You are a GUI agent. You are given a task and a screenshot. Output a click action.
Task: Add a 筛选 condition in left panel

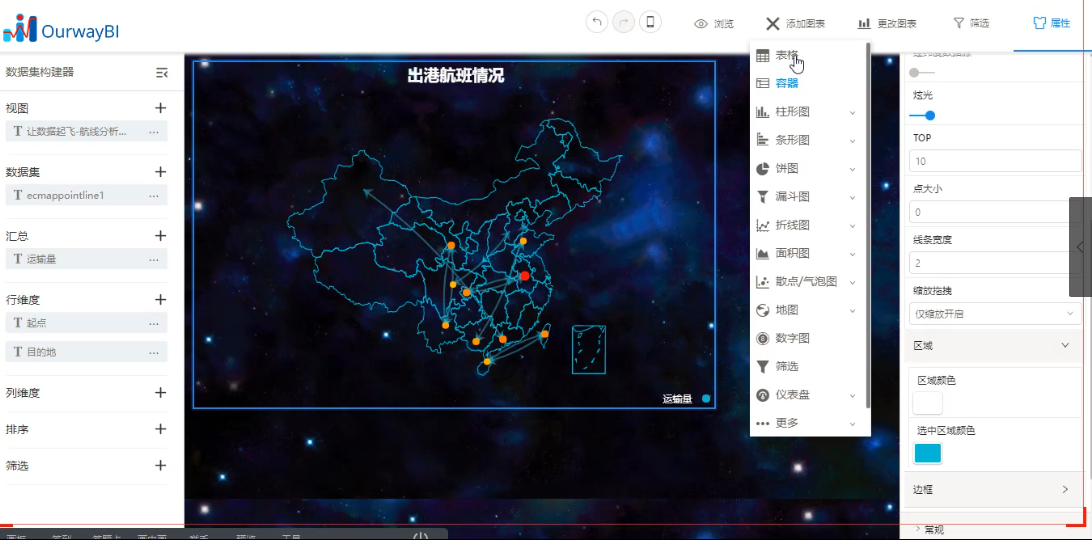[160, 465]
